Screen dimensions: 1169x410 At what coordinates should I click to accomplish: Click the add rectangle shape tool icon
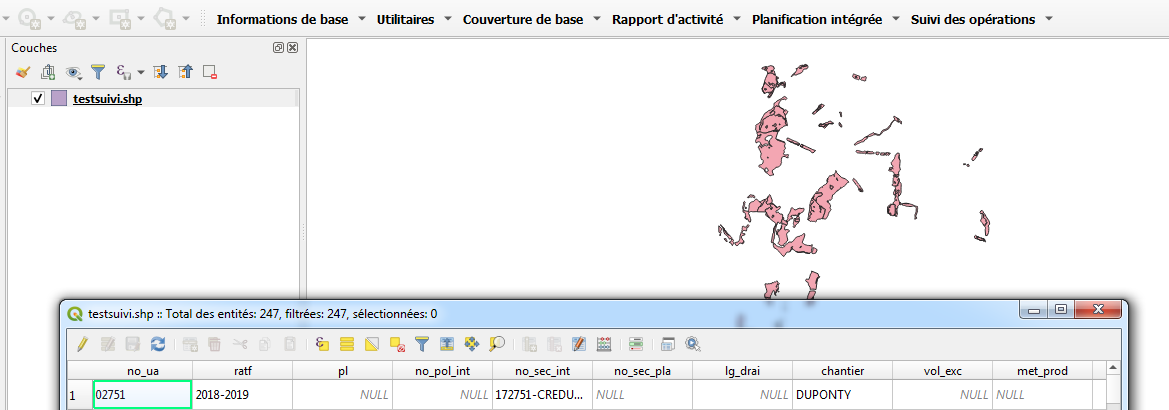point(119,17)
